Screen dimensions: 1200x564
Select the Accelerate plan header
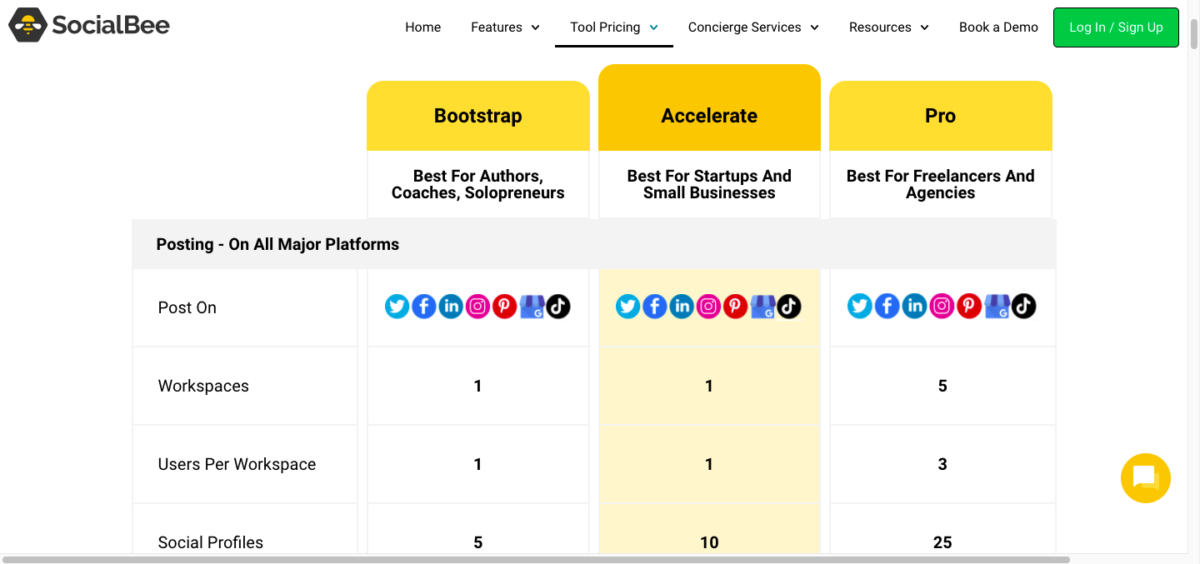[709, 116]
